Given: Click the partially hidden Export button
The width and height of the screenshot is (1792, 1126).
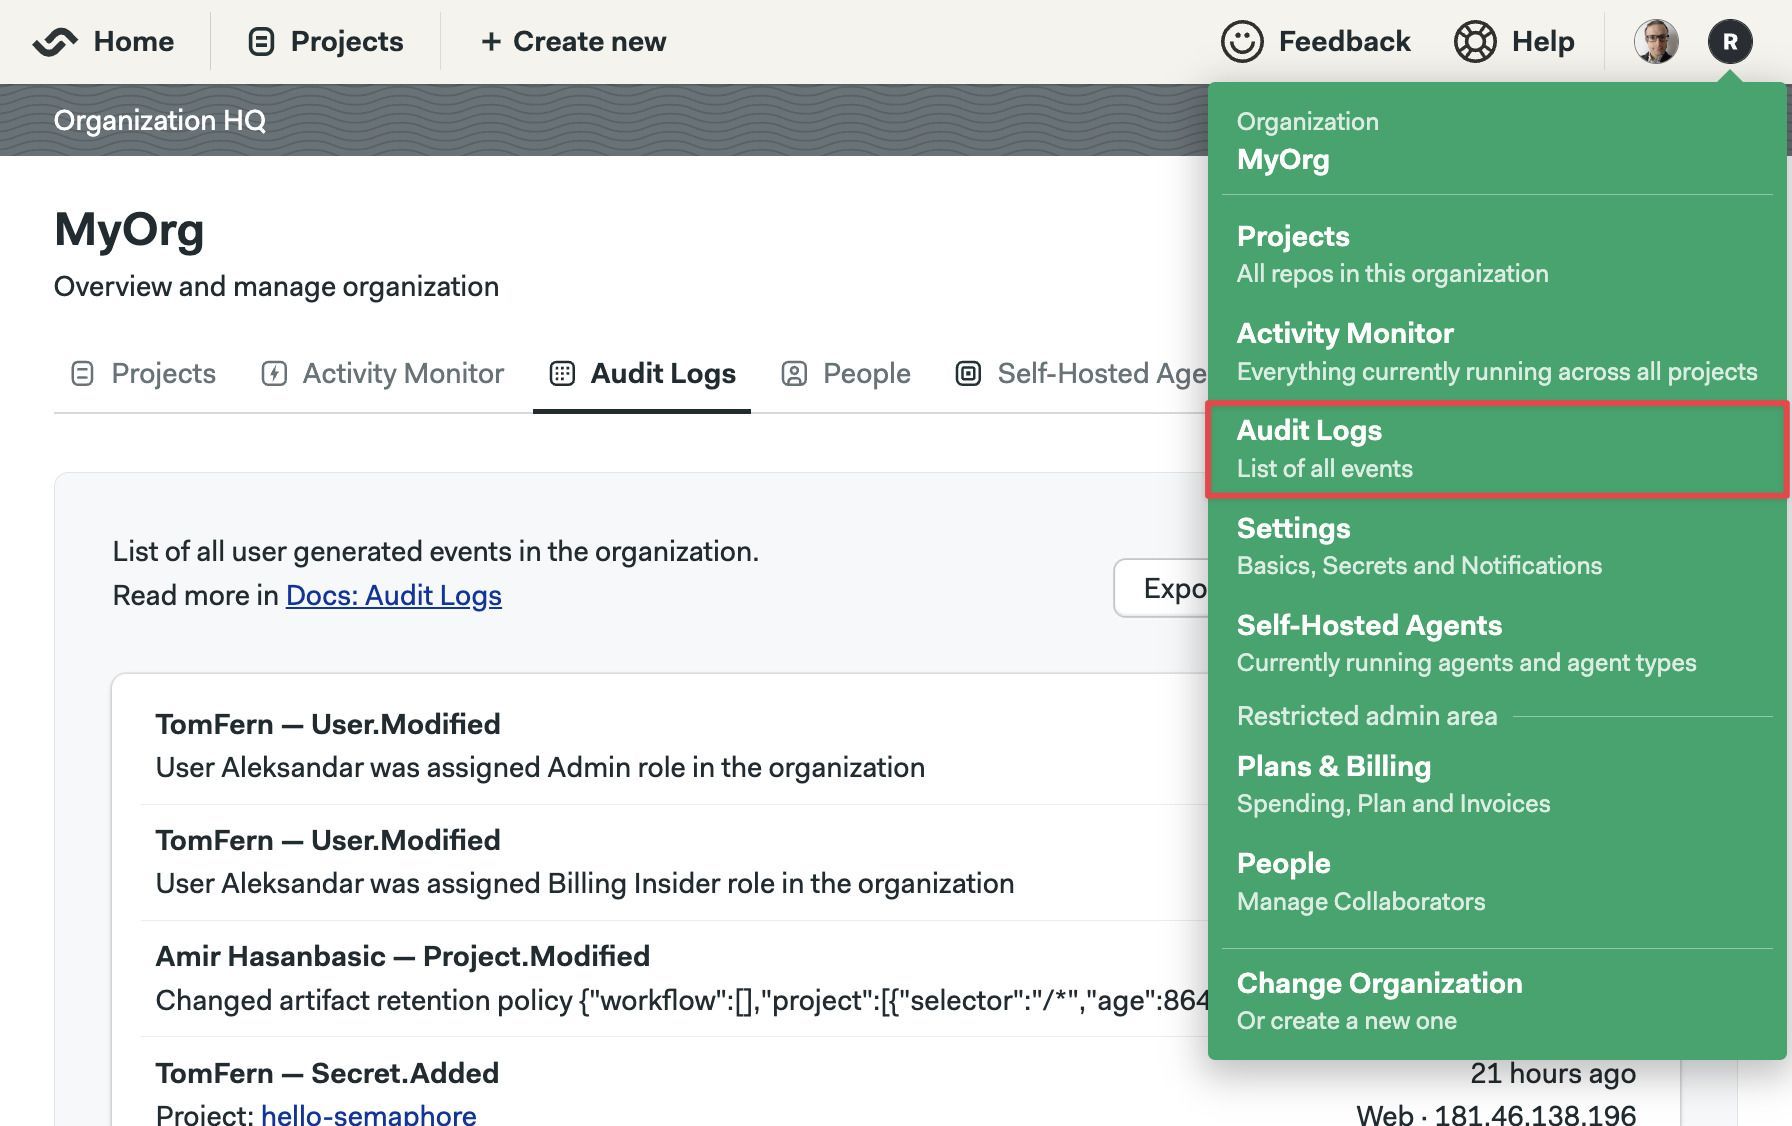Looking at the screenshot, I should 1161,588.
